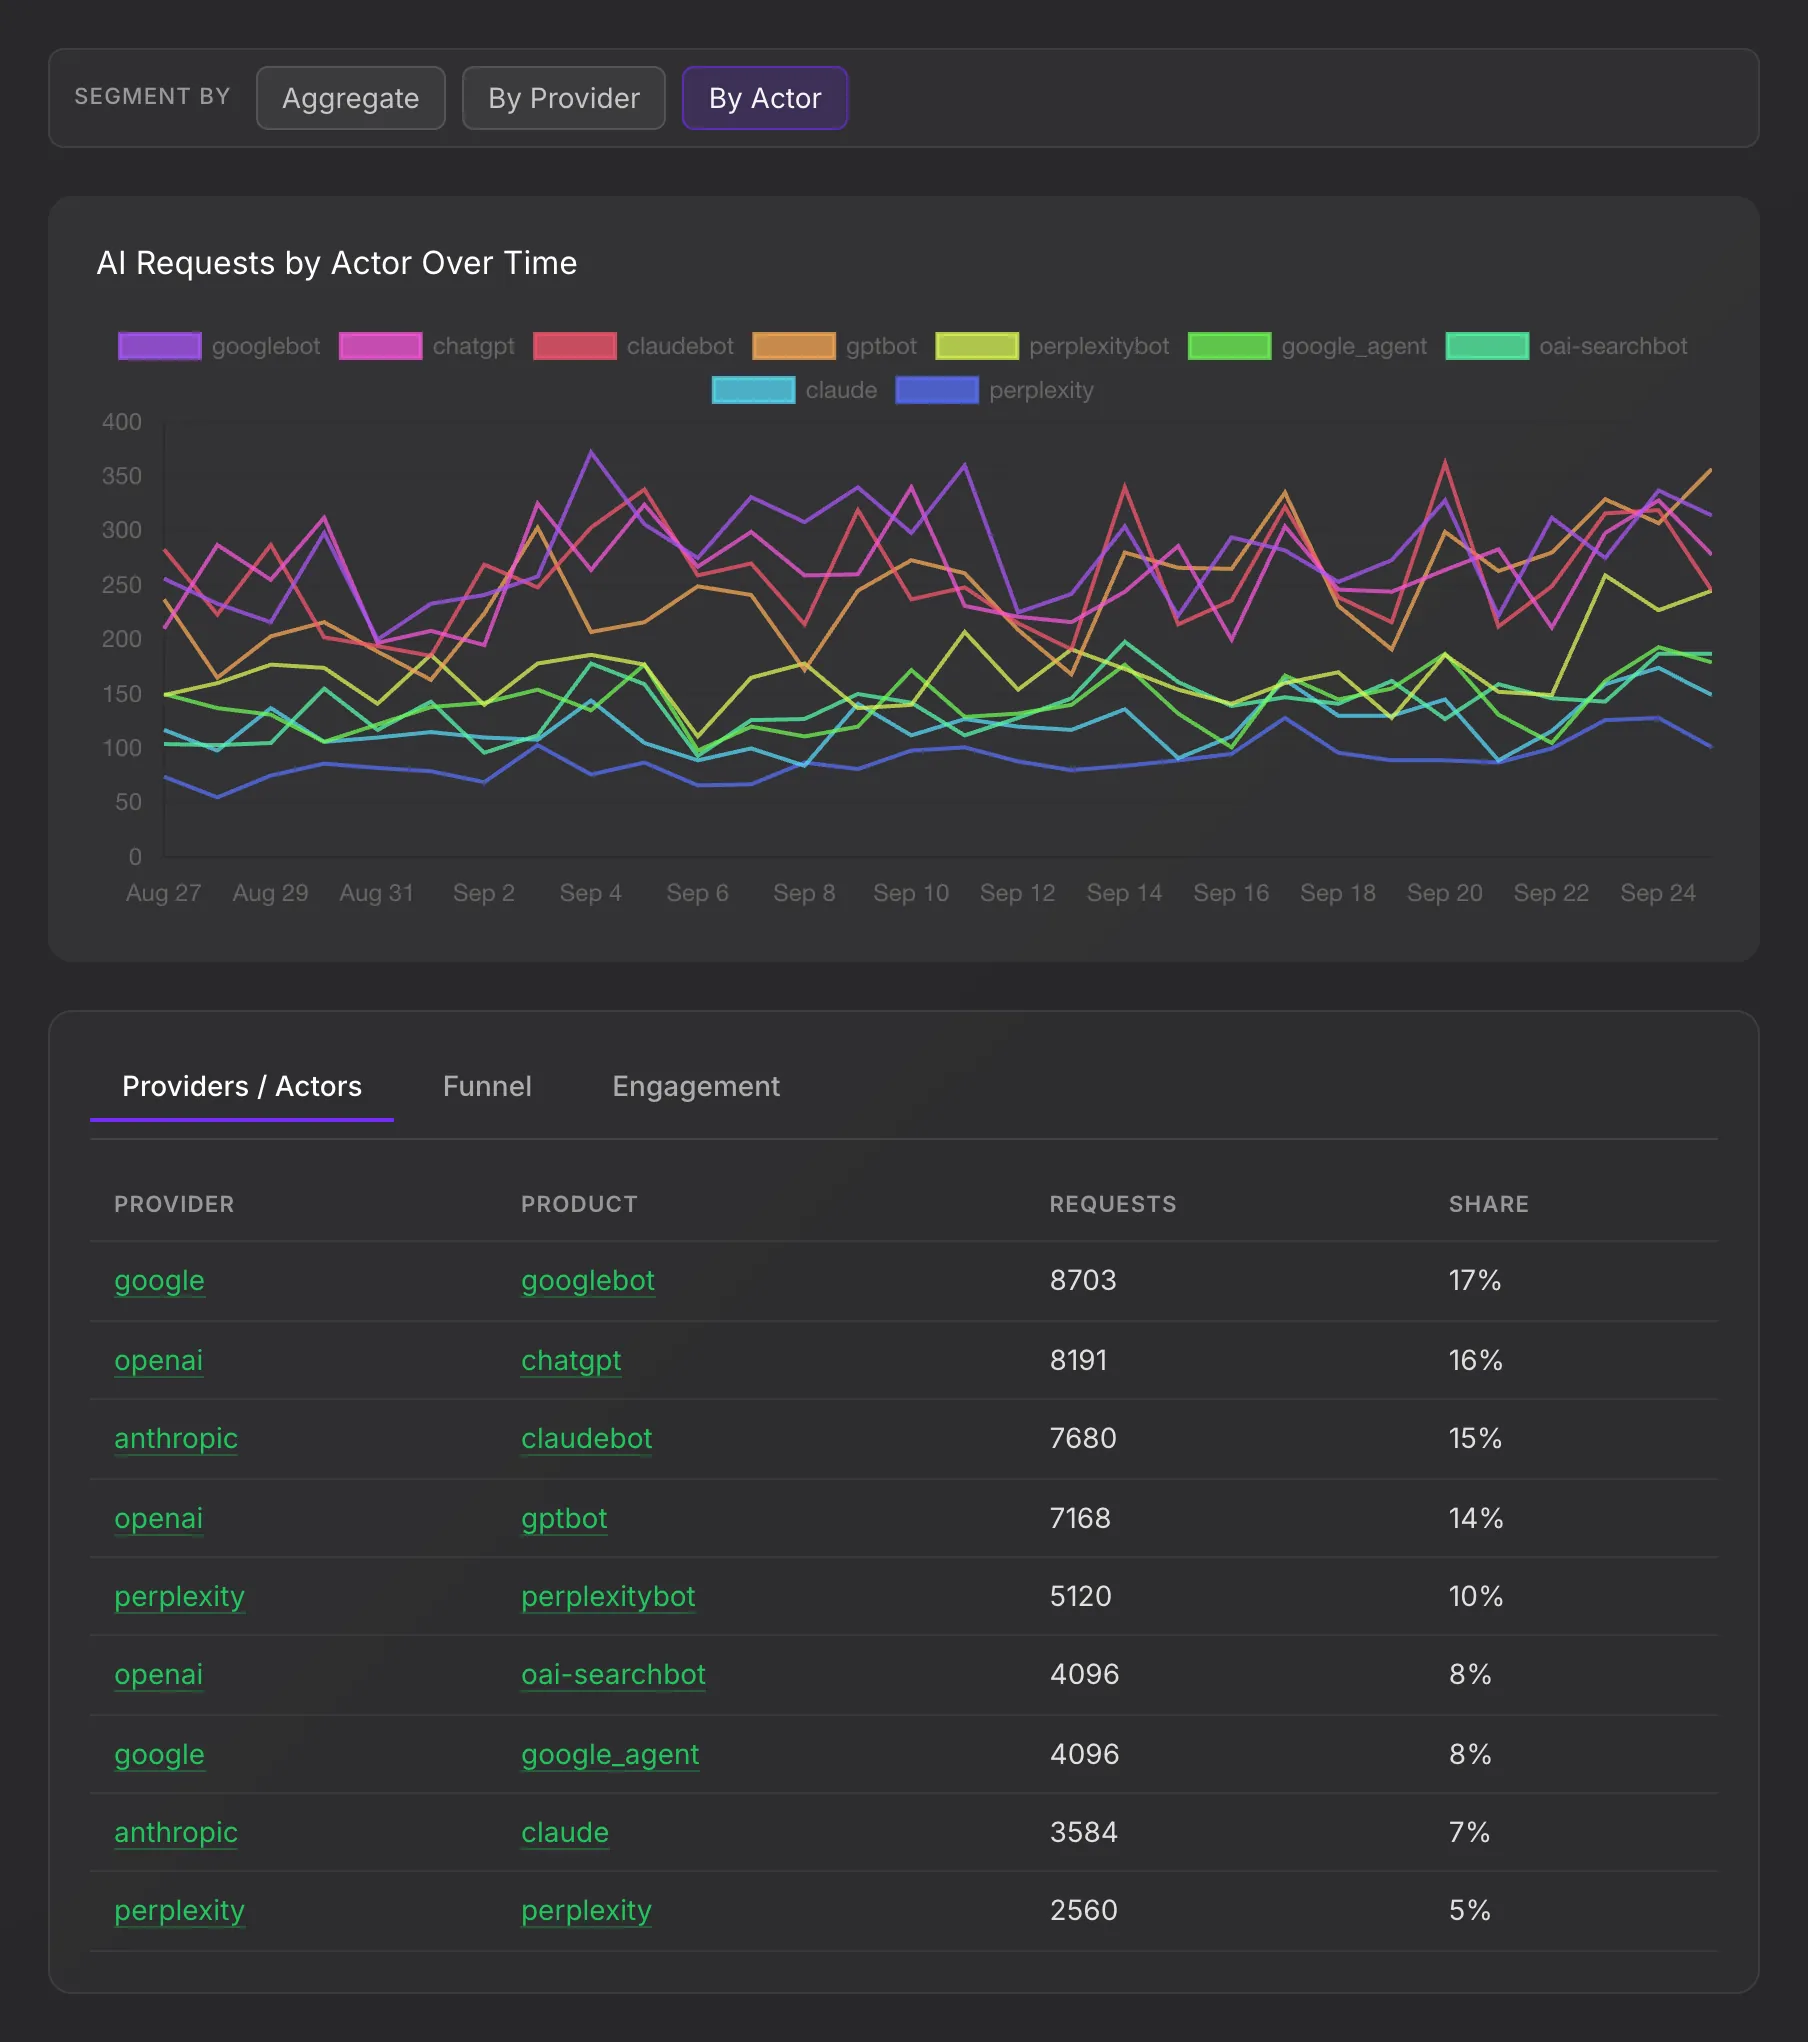
Task: Toggle oai-searchbot legend color swatch
Action: [1487, 346]
